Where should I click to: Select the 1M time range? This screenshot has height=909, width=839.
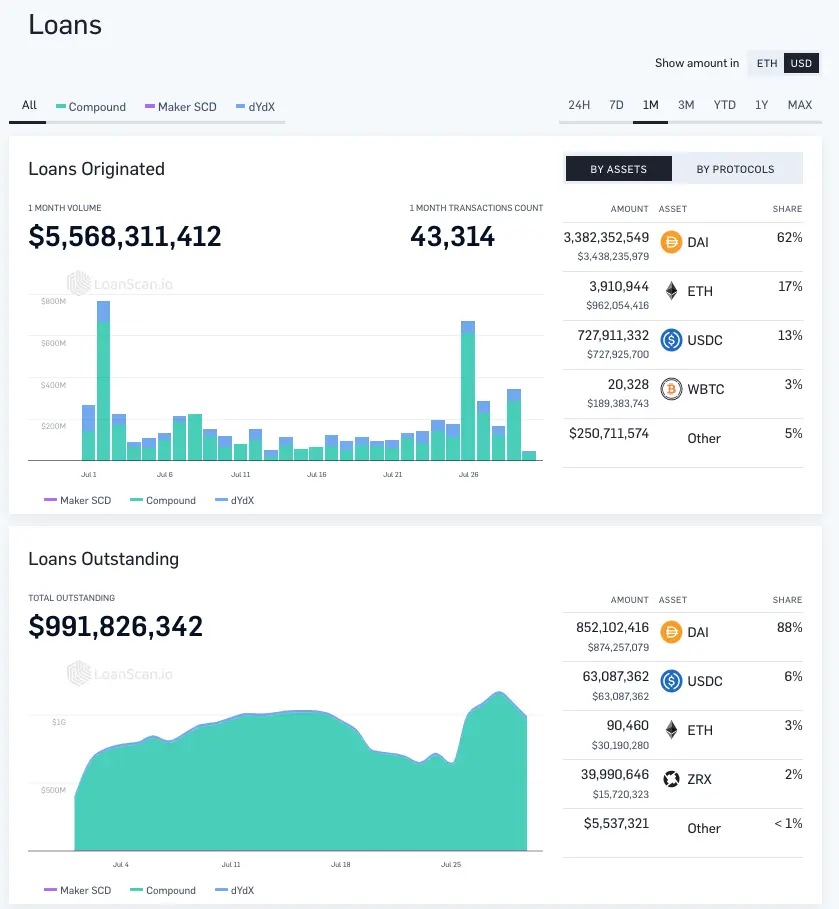(x=651, y=105)
